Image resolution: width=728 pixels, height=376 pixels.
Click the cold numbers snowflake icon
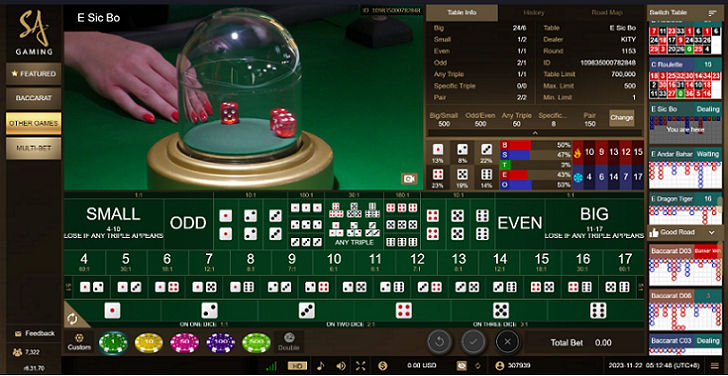coord(578,178)
